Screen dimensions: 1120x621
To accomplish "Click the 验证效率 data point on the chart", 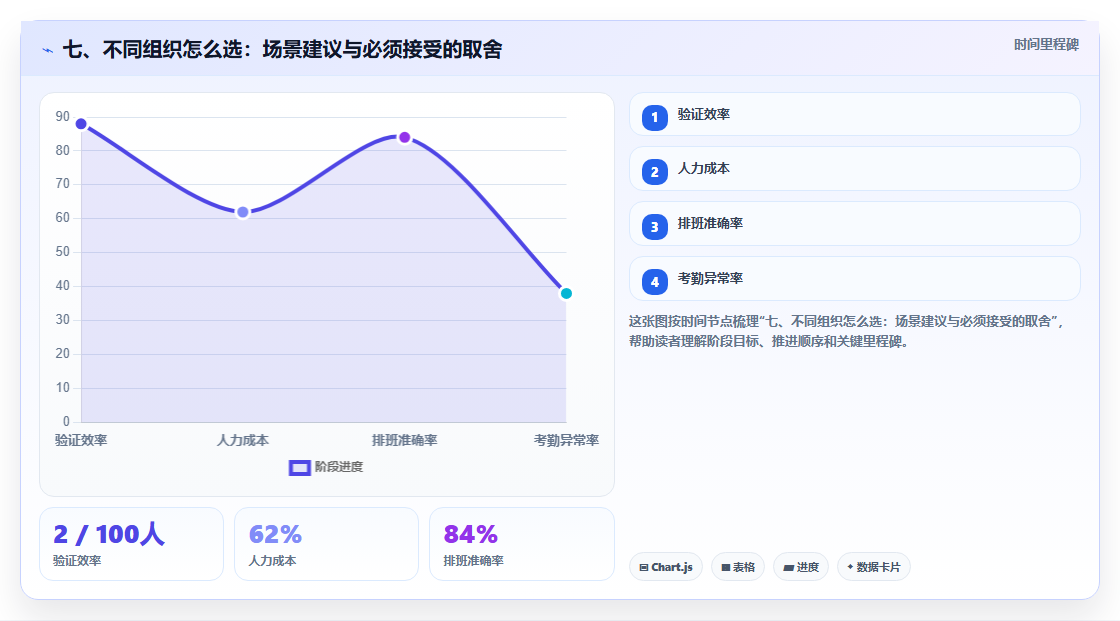I will [x=81, y=124].
